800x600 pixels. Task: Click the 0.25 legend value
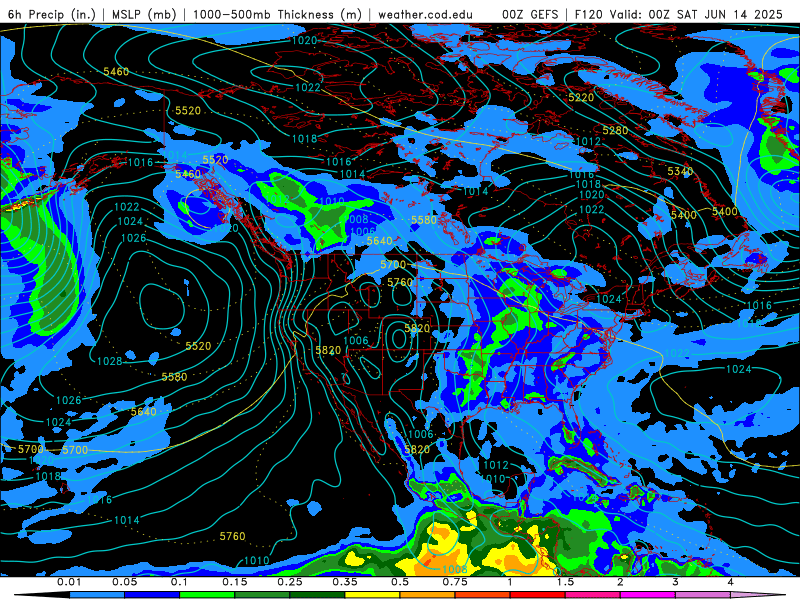pos(290,582)
